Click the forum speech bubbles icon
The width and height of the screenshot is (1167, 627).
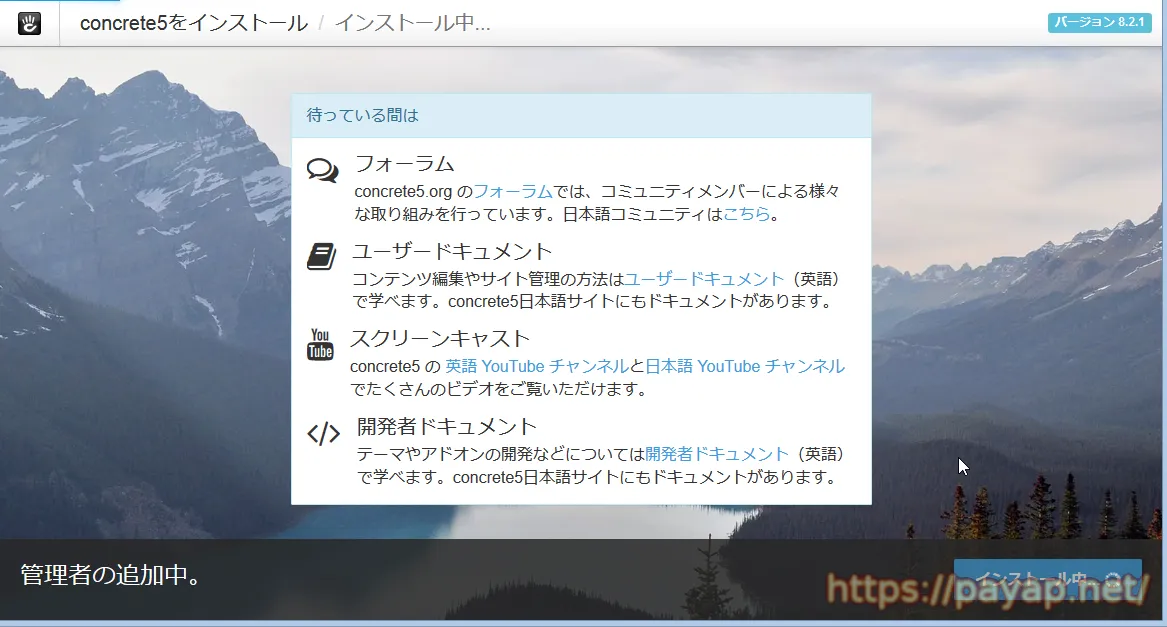[322, 170]
